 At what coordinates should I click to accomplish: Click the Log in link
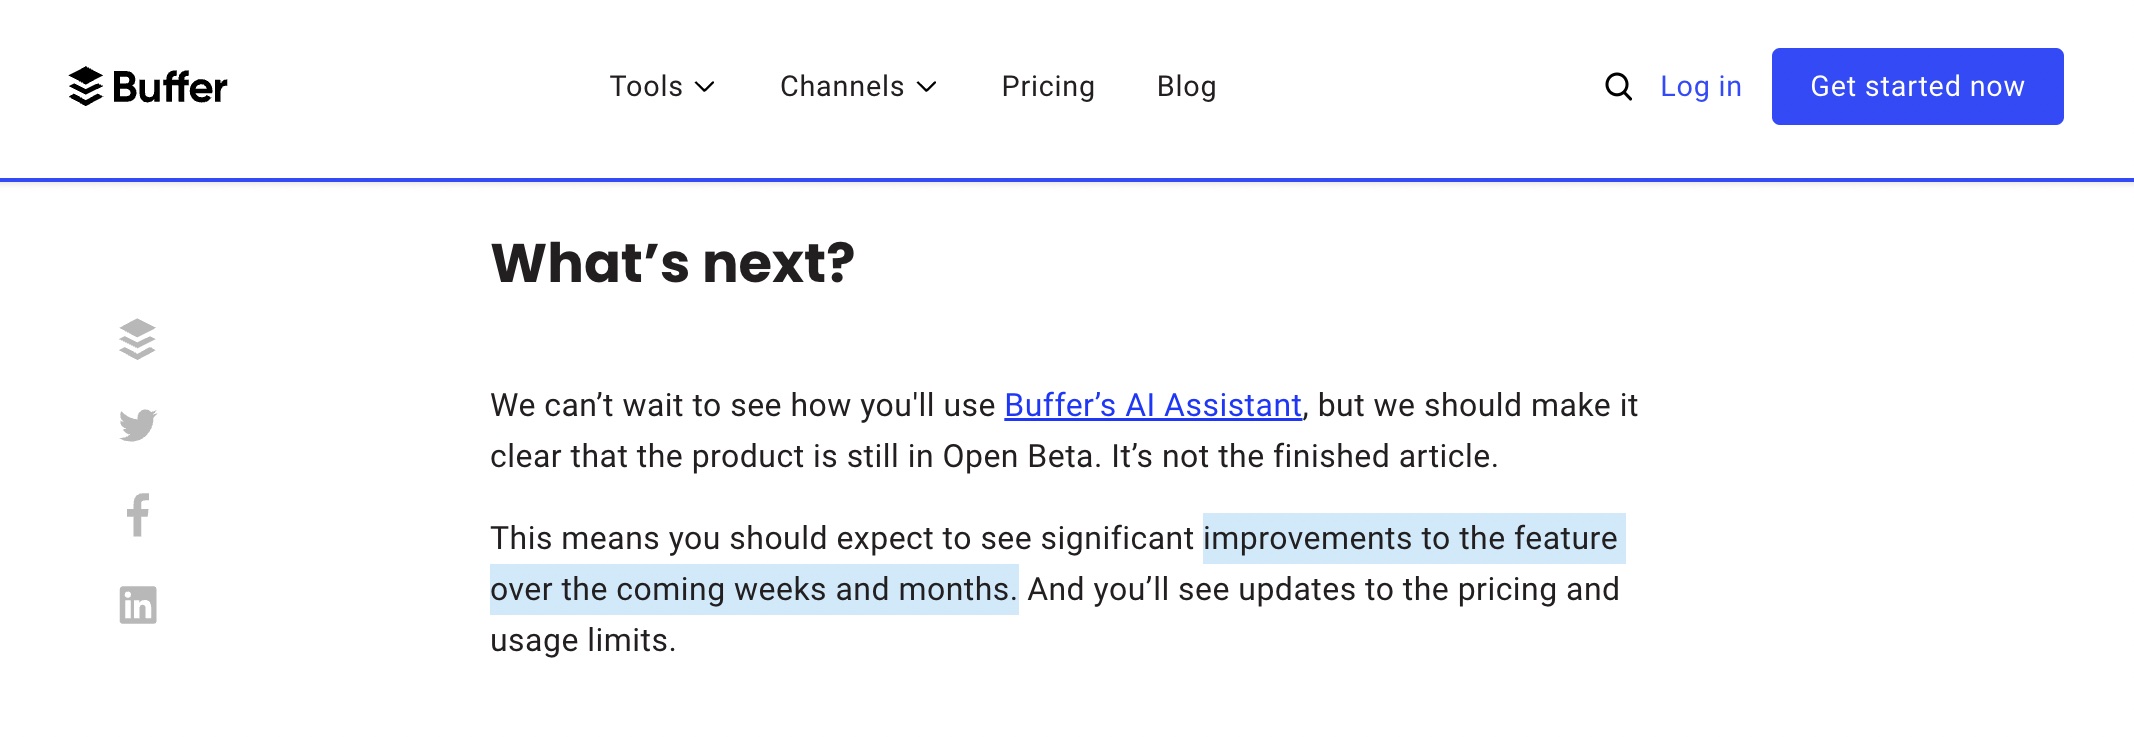(1700, 87)
